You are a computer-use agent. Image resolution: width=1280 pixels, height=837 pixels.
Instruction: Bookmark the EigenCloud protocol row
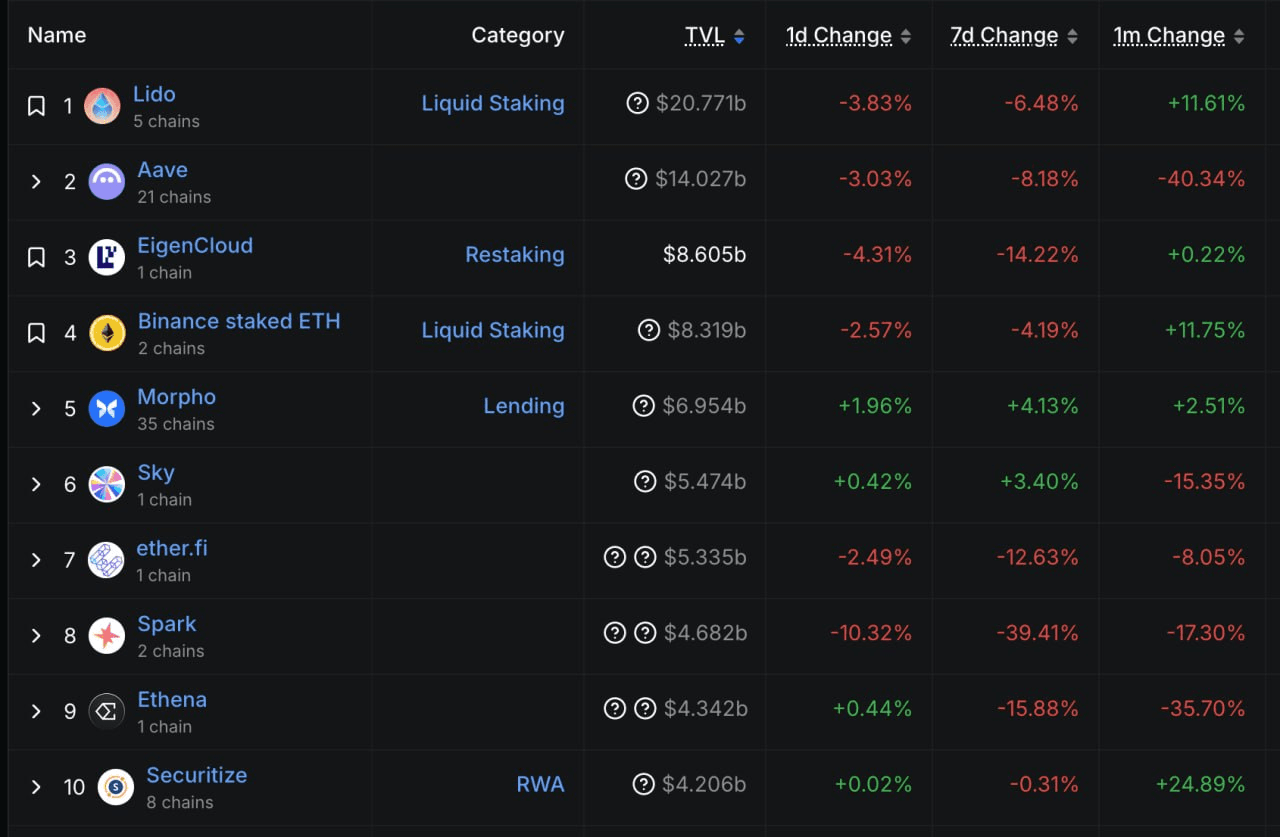[x=36, y=257]
